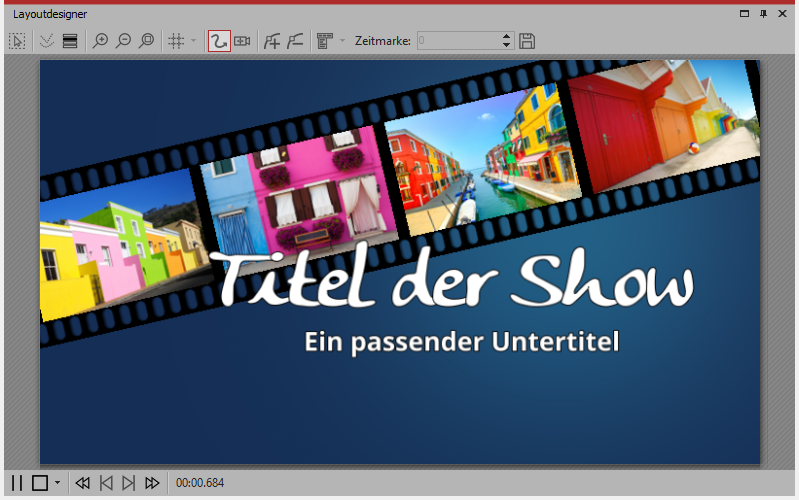The height and width of the screenshot is (500, 799).
Task: Toggle the motion path tool
Action: click(219, 41)
